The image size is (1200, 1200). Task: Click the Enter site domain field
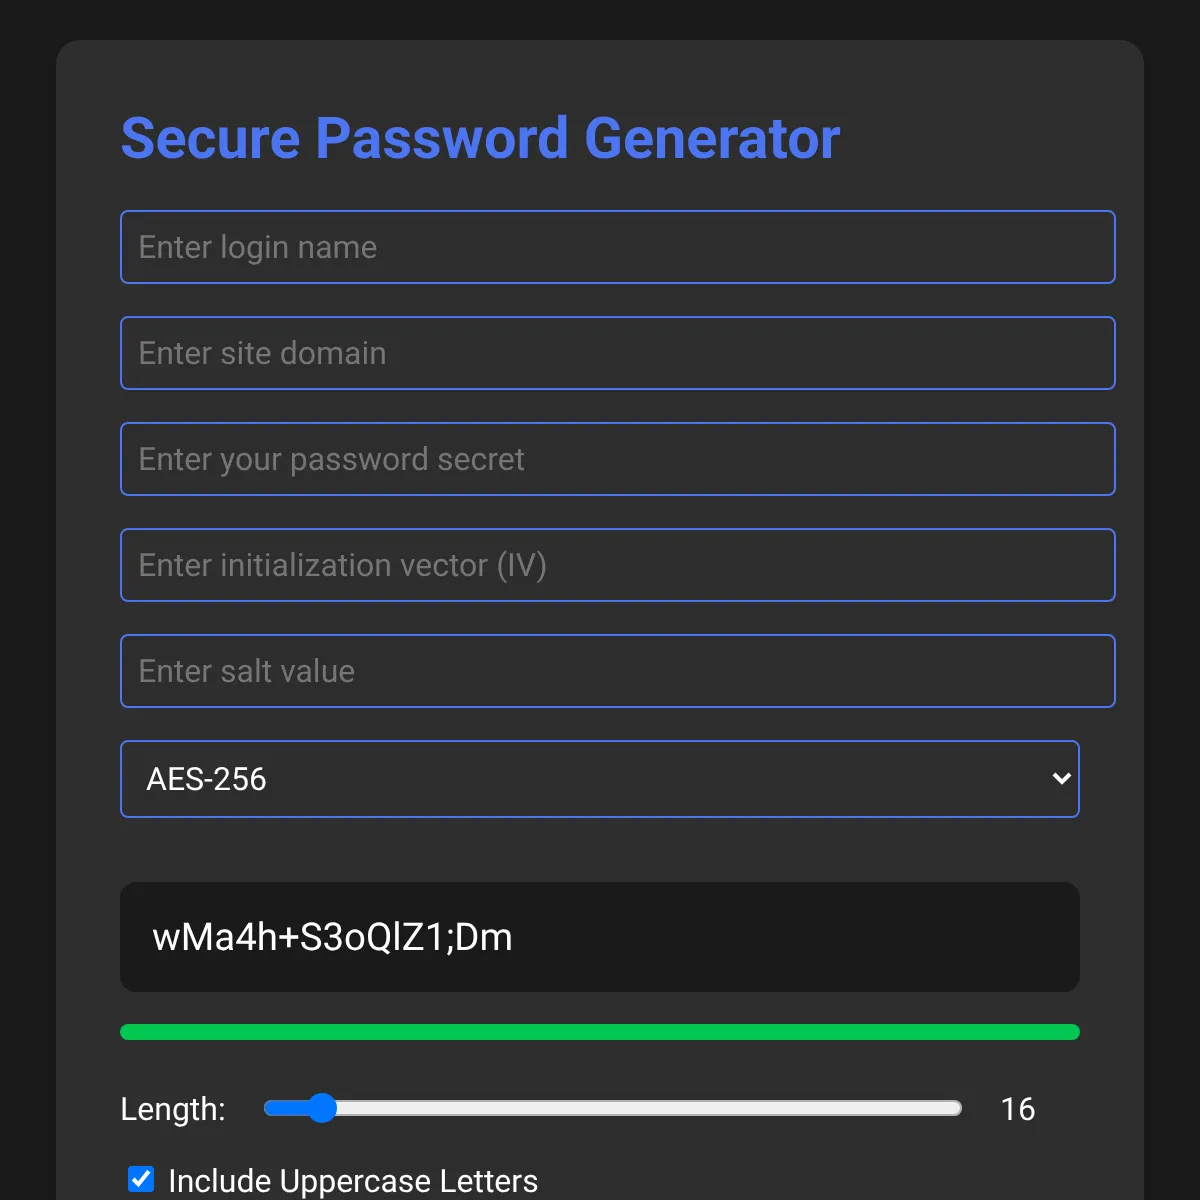pos(618,353)
